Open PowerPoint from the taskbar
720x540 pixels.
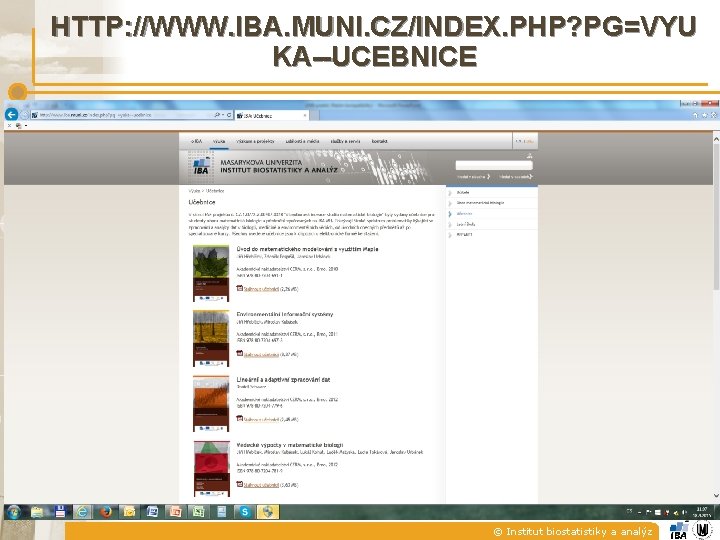(x=175, y=512)
